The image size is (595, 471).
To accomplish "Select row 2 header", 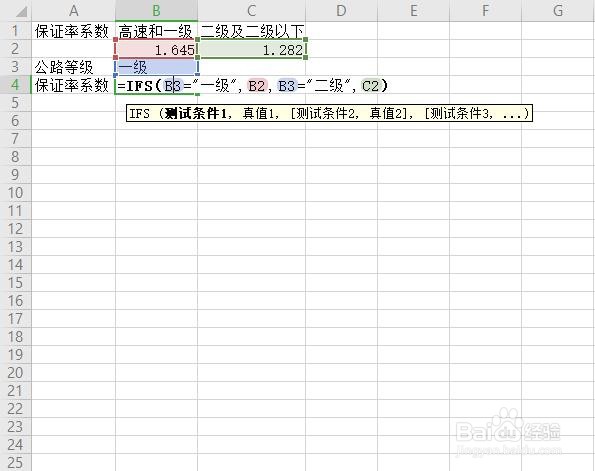I will [16, 49].
